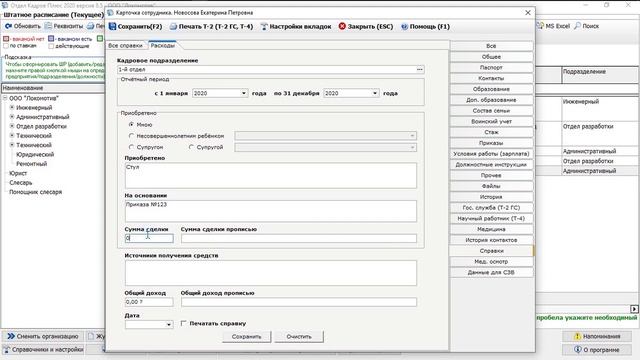Click the Источники получения средств text area
Screen dimensions: 640x360
[271, 273]
